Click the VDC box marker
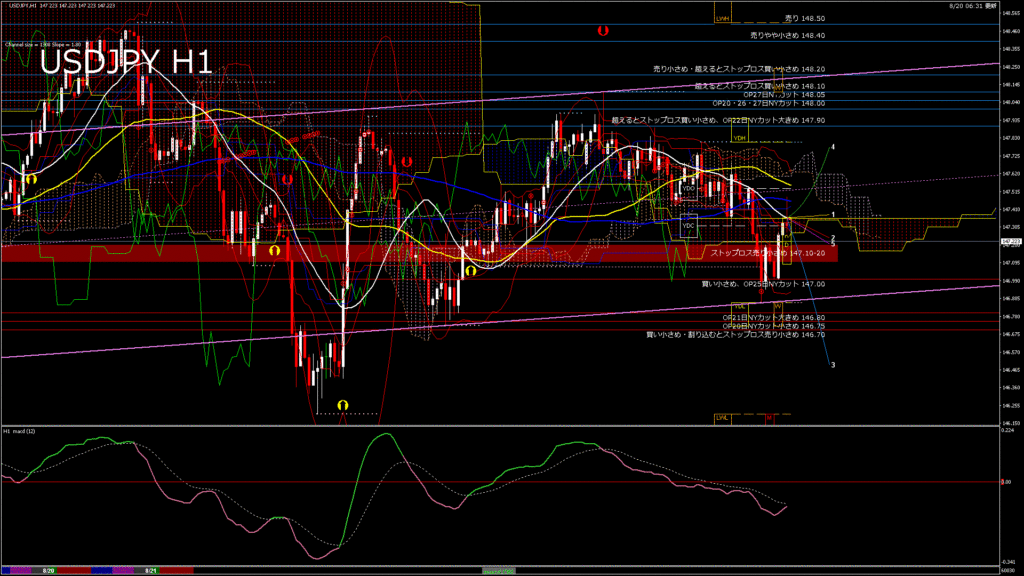The height and width of the screenshot is (576, 1024). pyautogui.click(x=687, y=226)
